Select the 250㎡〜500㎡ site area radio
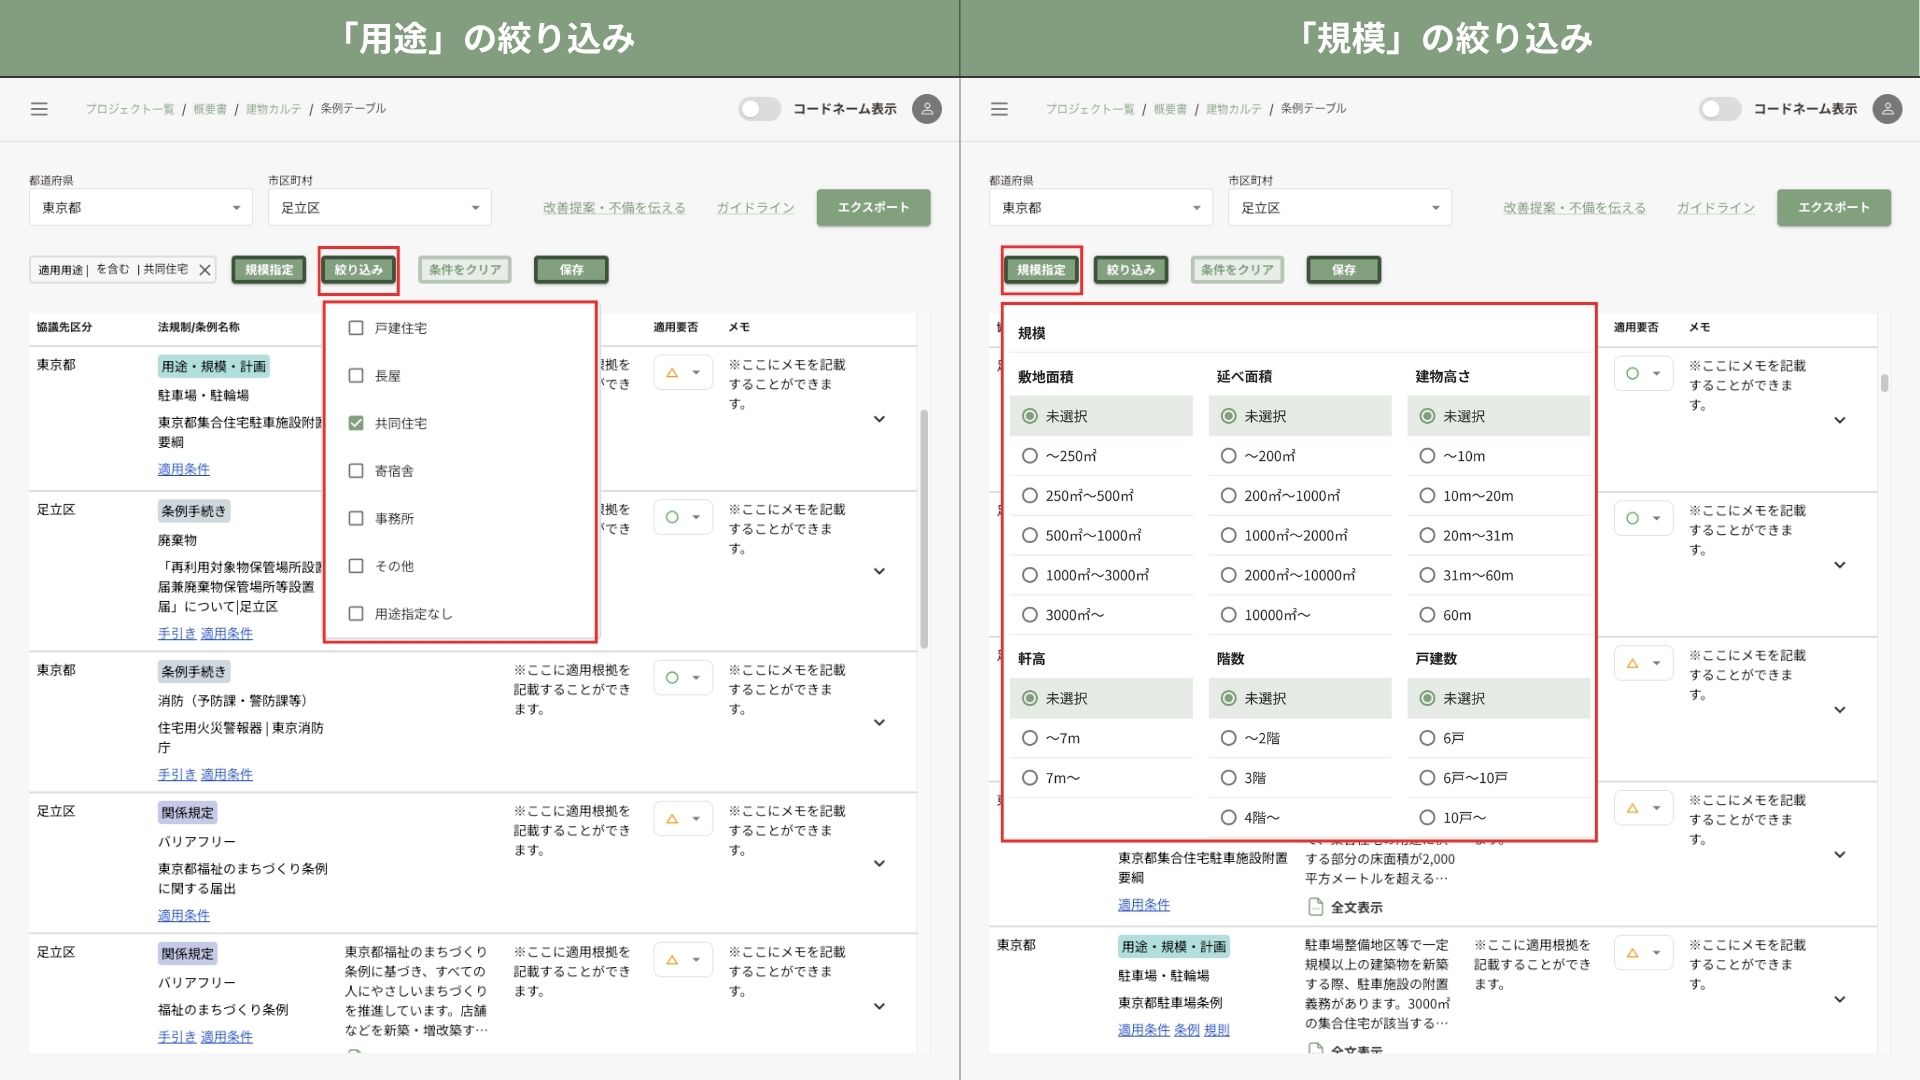The image size is (1920, 1080). [1030, 496]
